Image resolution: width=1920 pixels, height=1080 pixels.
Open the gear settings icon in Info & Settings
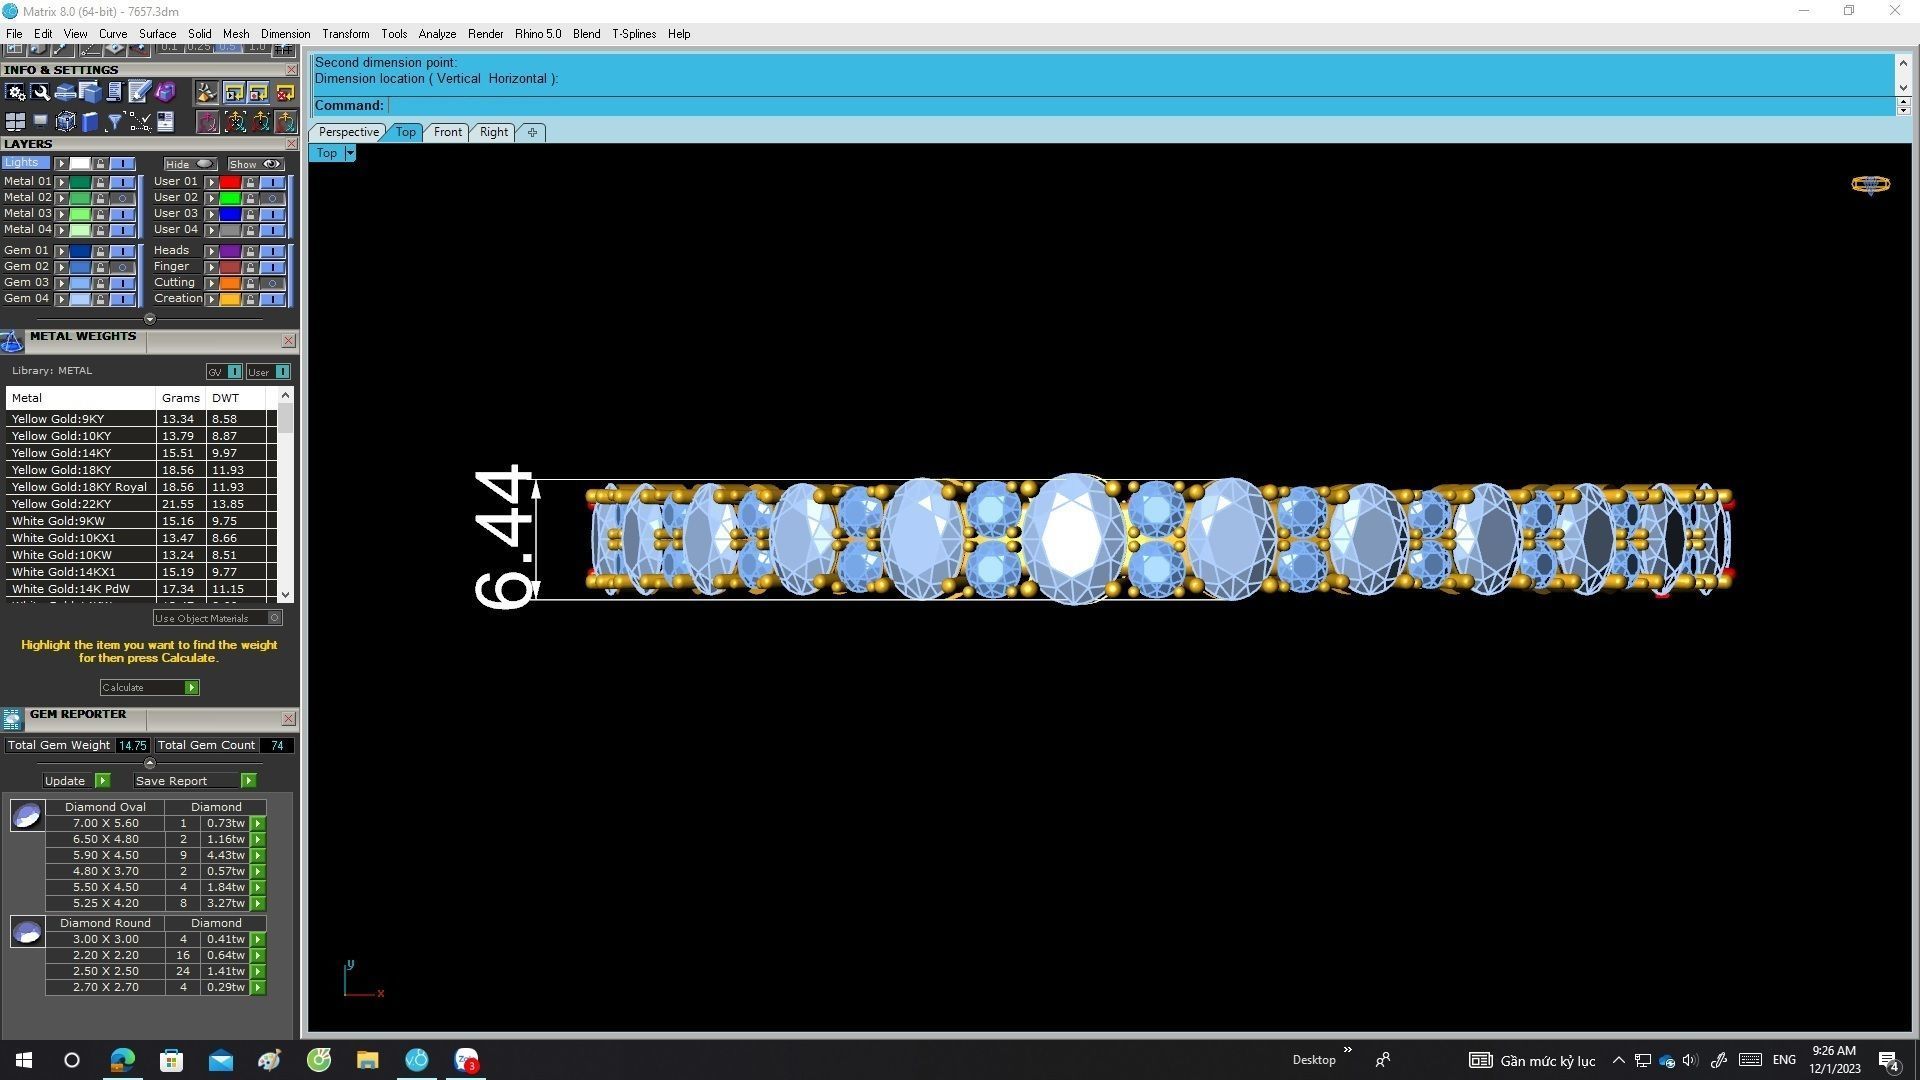[x=15, y=93]
